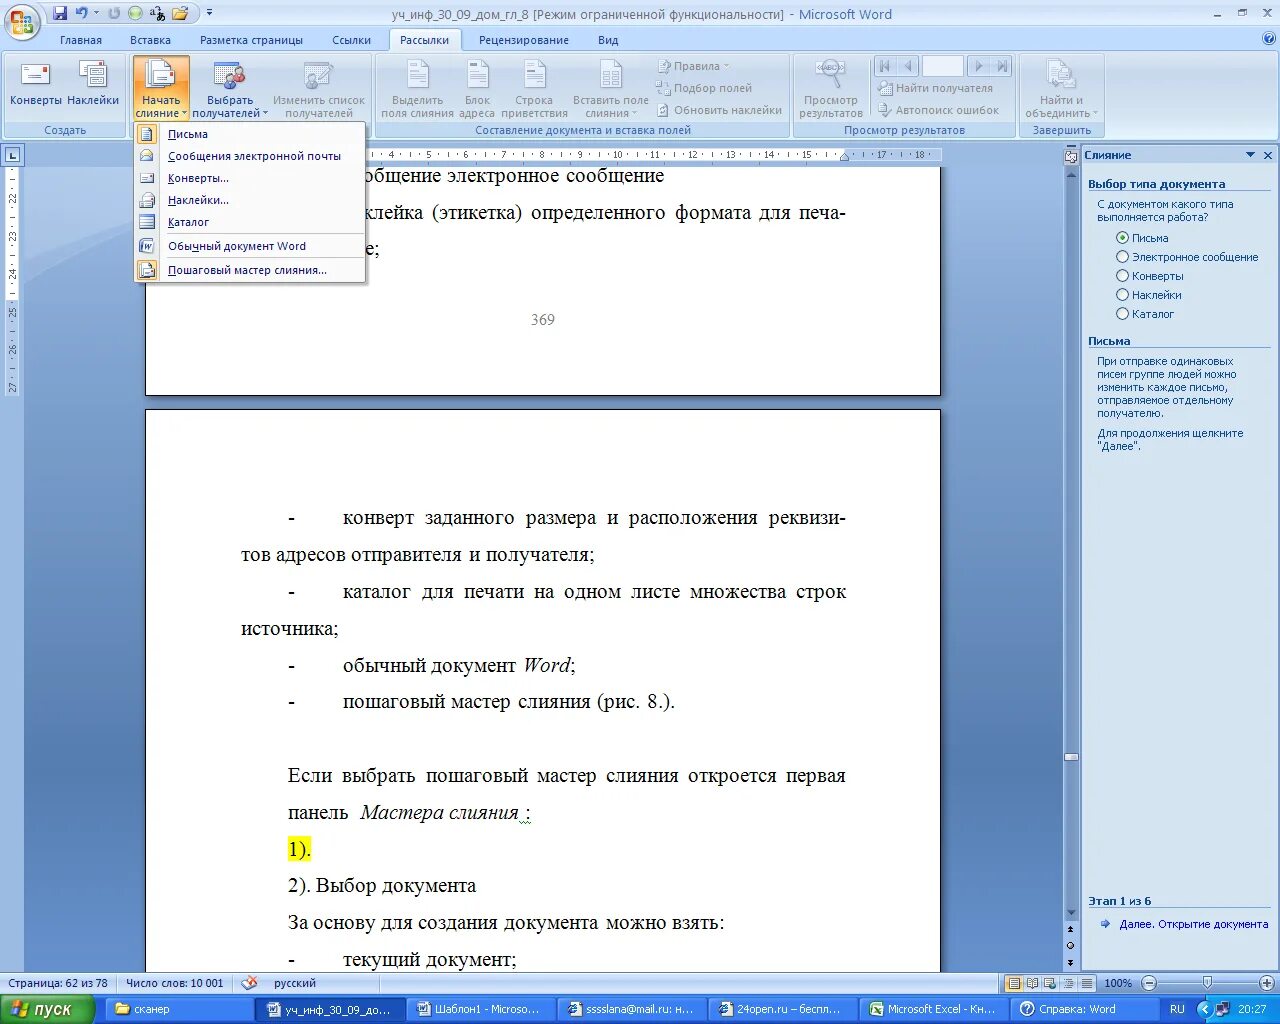Click the vertical scrollbar thumb

[1071, 757]
